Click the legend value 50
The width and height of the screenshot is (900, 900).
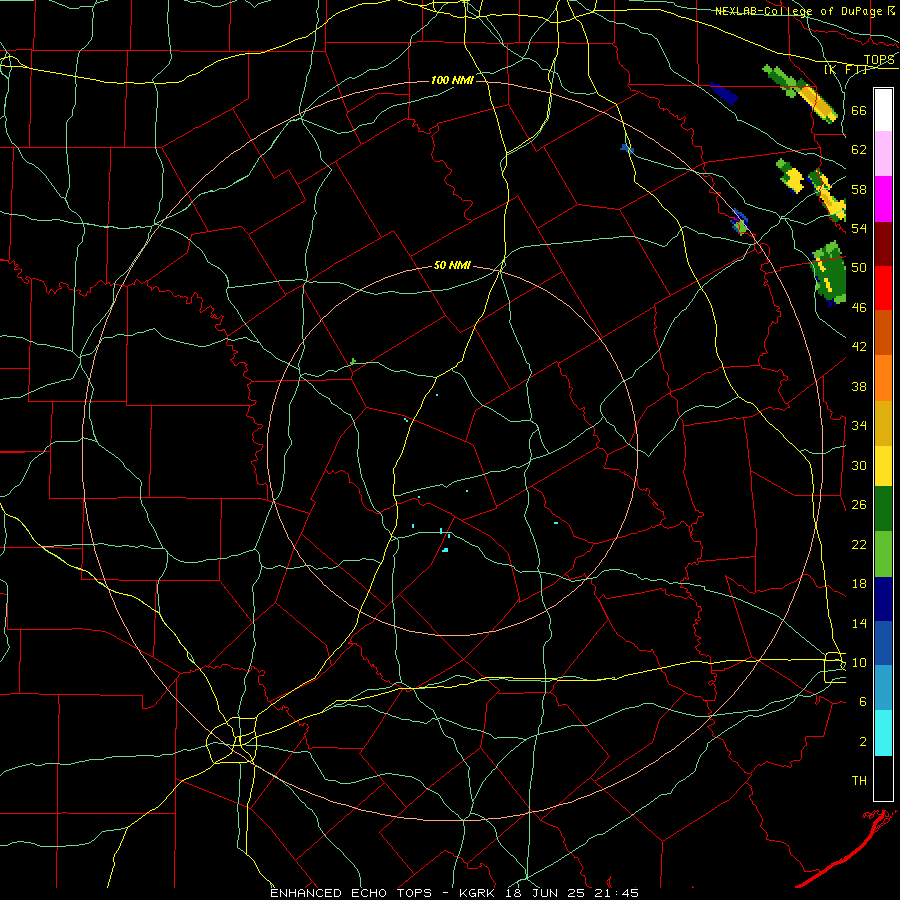point(859,268)
